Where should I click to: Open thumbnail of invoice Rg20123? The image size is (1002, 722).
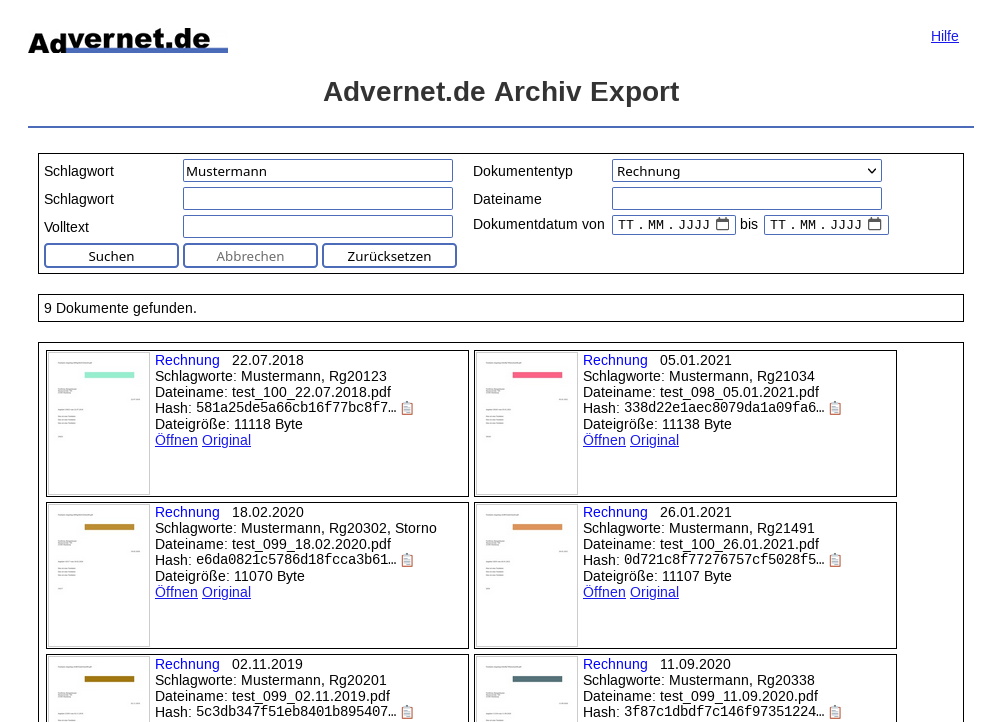click(99, 424)
